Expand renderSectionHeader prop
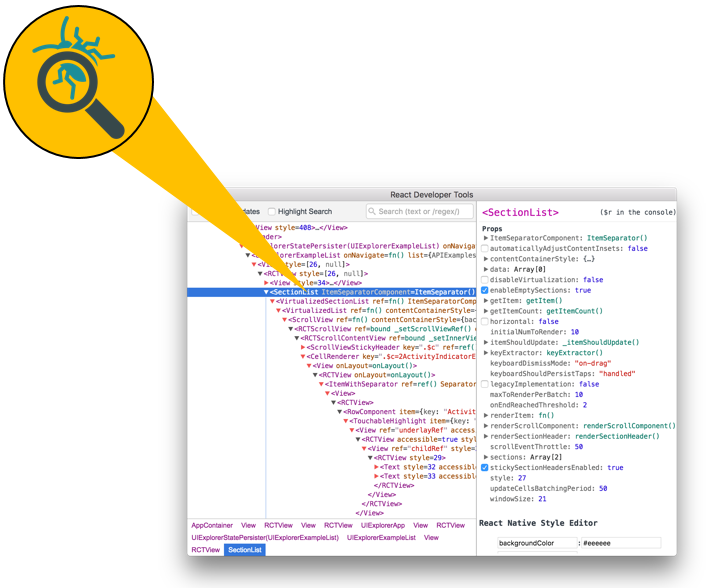Screen dimensions: 709x588 [486, 436]
